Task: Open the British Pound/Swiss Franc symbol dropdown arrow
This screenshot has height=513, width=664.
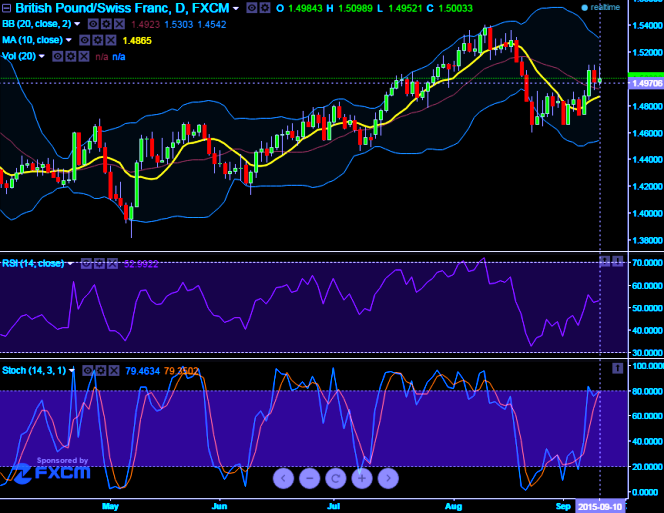Action: pyautogui.click(x=236, y=8)
